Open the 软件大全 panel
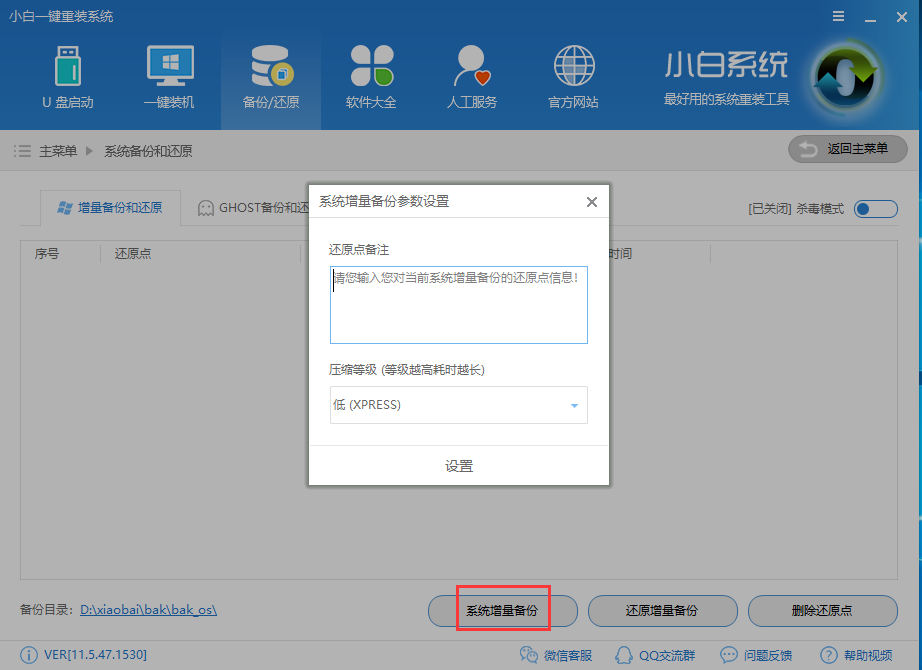The image size is (922, 670). [371, 77]
